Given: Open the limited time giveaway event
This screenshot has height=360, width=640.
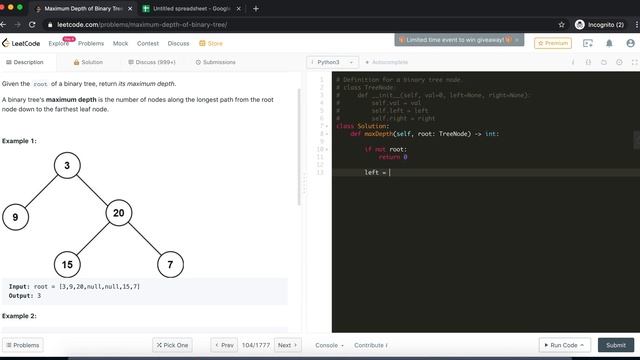Looking at the screenshot, I should pyautogui.click(x=456, y=40).
